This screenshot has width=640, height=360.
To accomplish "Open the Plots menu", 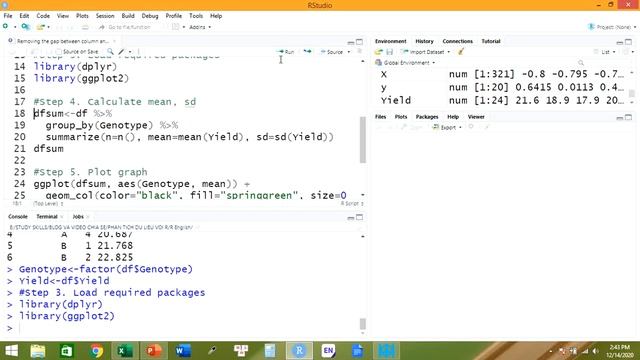I will pyautogui.click(x=82, y=16).
